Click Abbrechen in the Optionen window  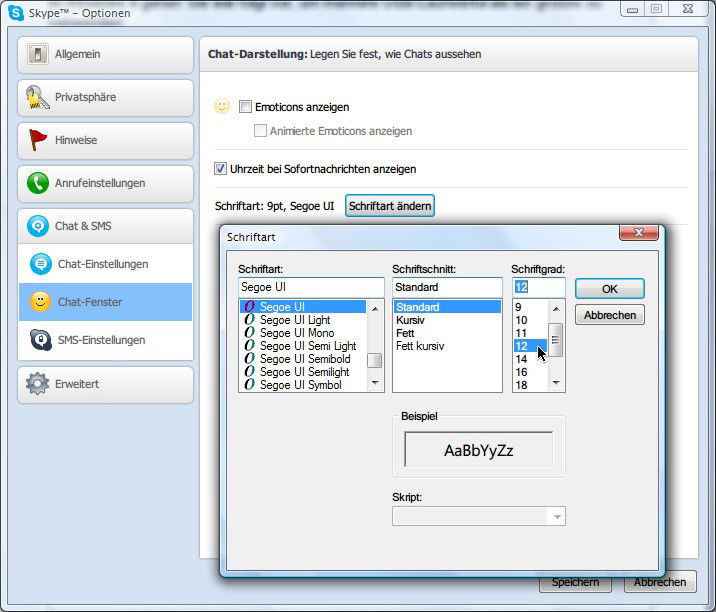660,582
